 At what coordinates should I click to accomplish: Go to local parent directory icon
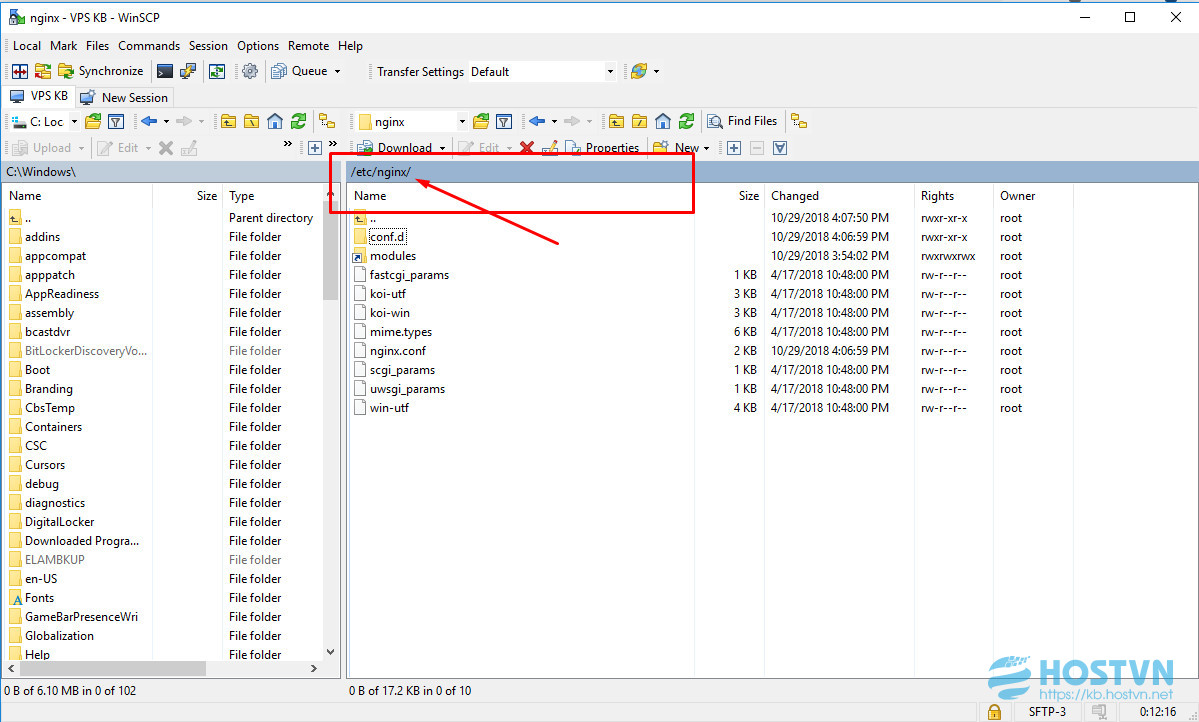click(229, 121)
